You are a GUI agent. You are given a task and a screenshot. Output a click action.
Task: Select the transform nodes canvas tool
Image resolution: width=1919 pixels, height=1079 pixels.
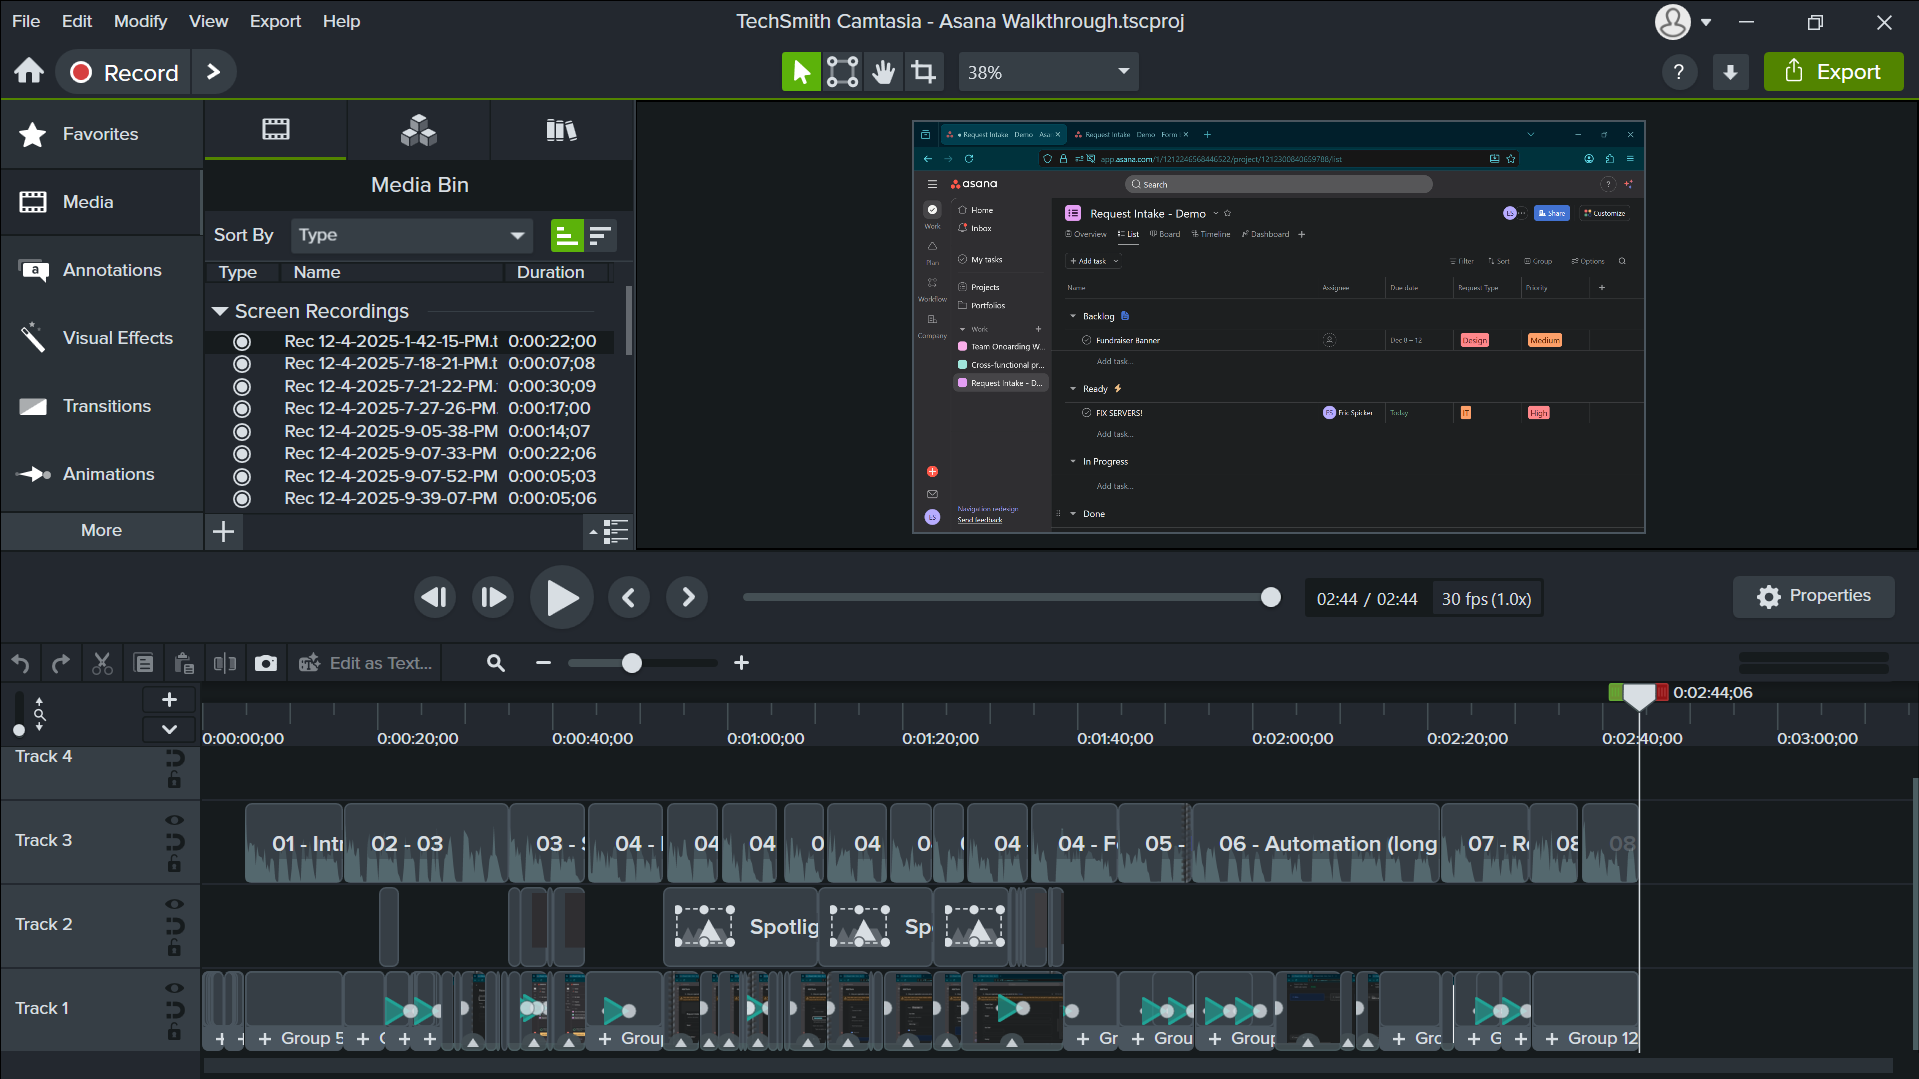click(x=842, y=72)
